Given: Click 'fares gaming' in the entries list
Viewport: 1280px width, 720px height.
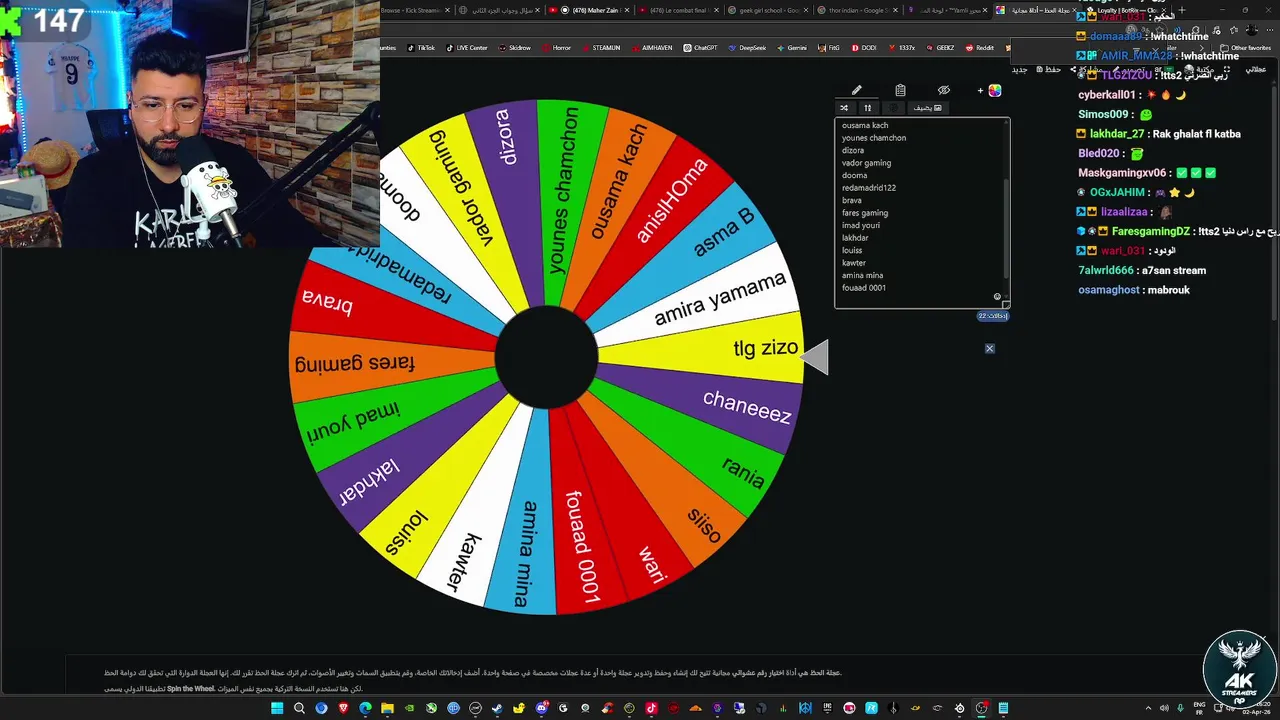Looking at the screenshot, I should [x=865, y=213].
